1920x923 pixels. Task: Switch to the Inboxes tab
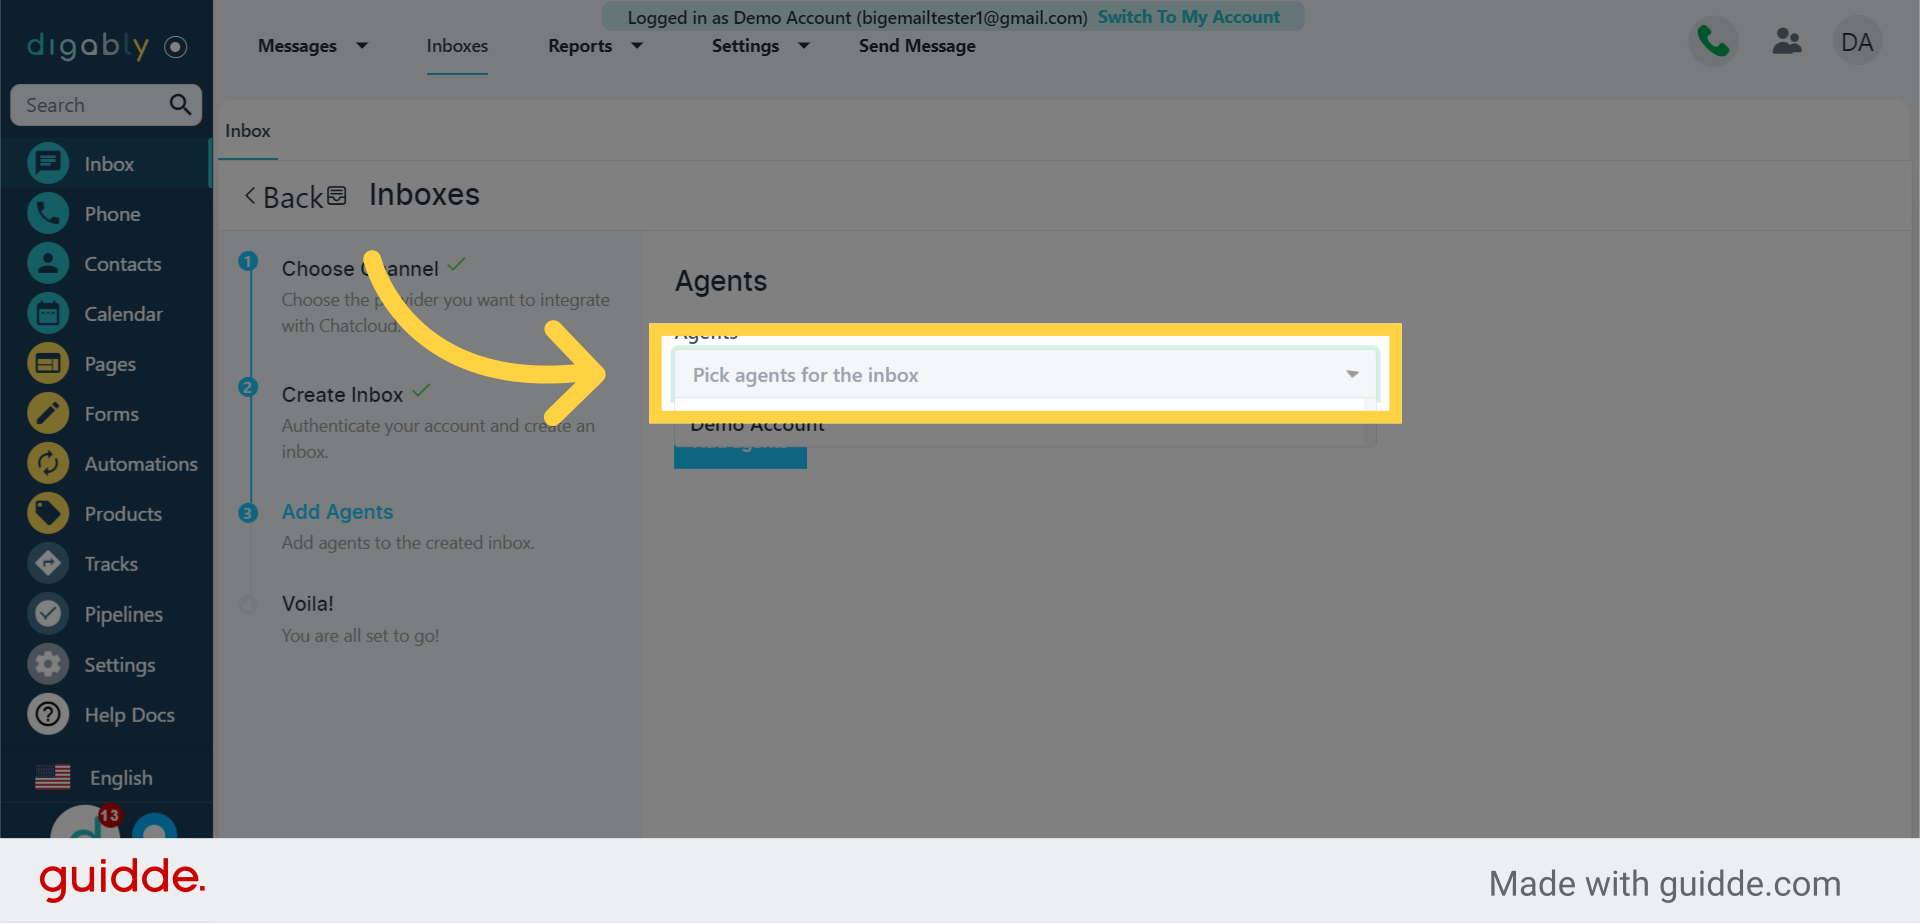point(457,45)
